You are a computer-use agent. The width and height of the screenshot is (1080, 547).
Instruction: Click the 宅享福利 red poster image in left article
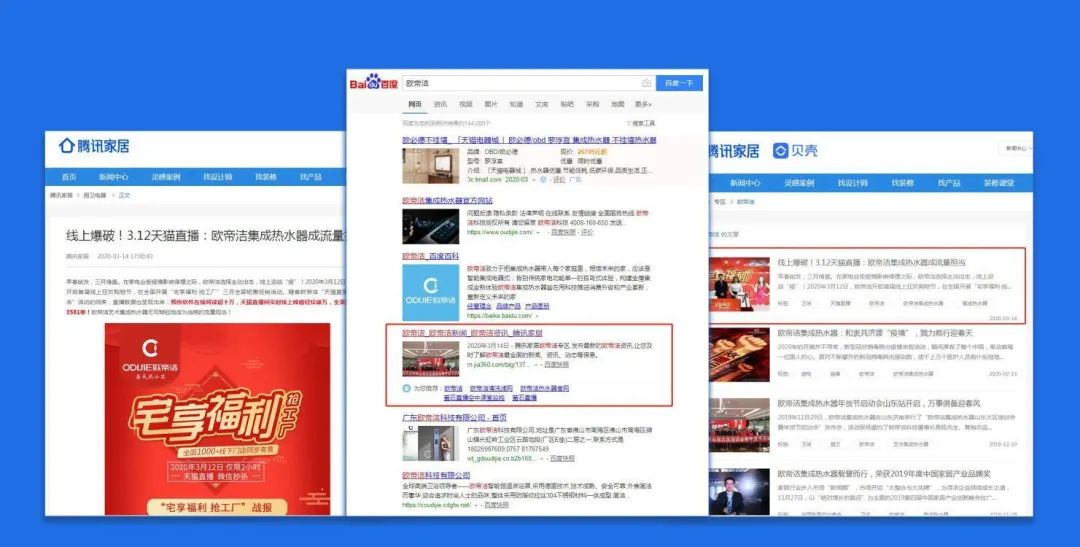218,419
